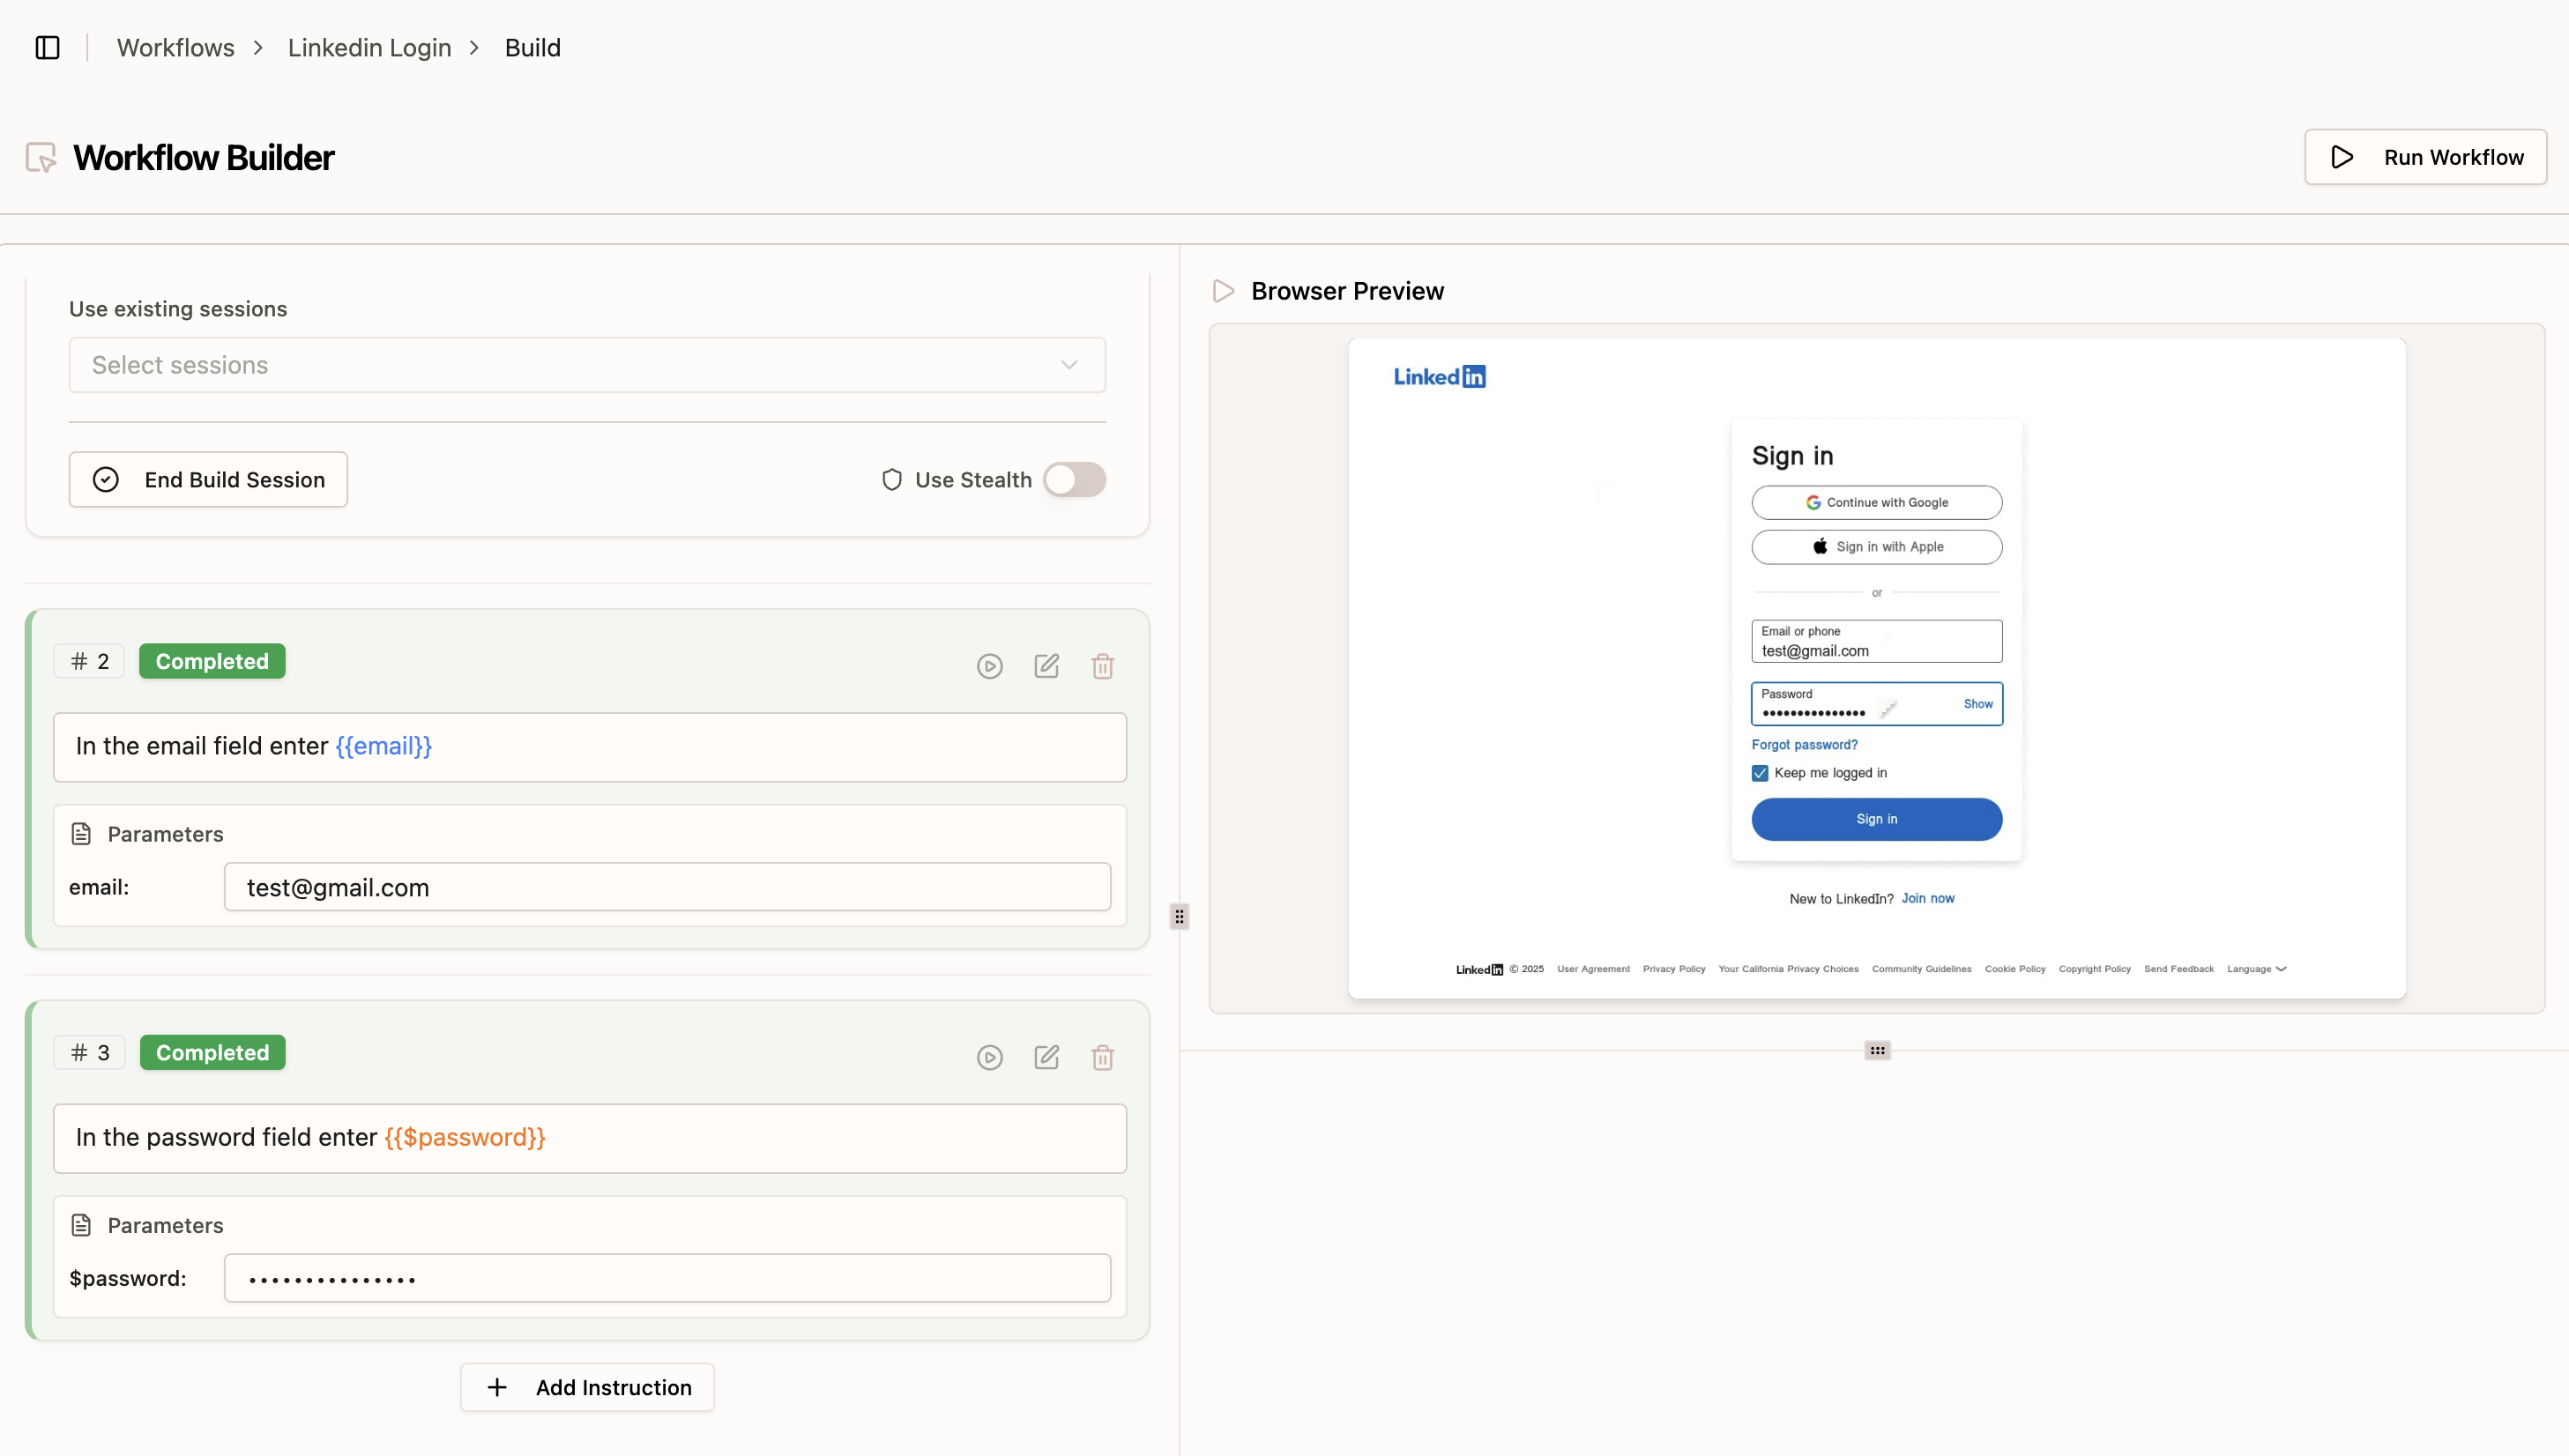The image size is (2569, 1456).
Task: Edit instruction #3 with the pencil icon
Action: tap(1046, 1056)
